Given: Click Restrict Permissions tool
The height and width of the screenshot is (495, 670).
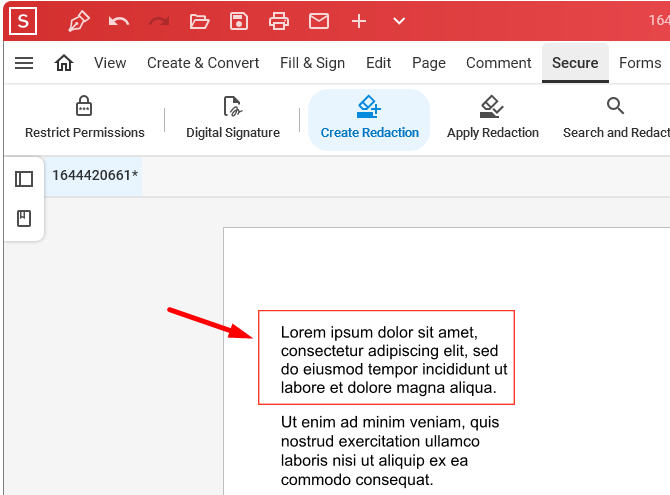Looking at the screenshot, I should 85,118.
